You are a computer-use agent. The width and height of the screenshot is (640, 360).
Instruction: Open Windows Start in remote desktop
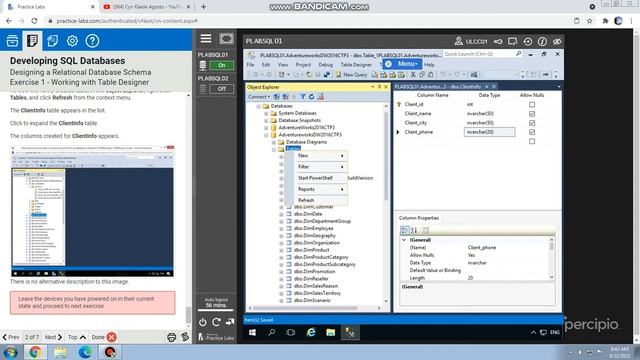(x=252, y=333)
